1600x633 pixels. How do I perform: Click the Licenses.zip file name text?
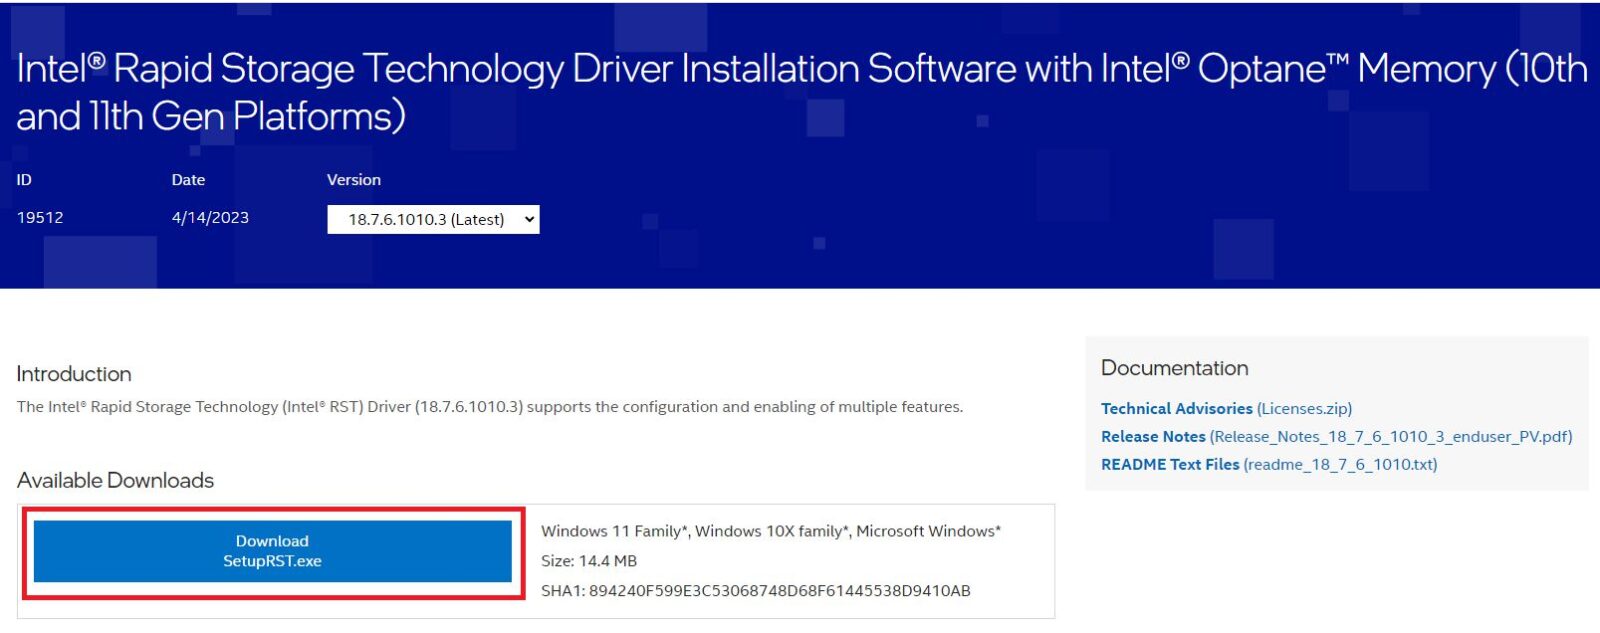point(1304,409)
